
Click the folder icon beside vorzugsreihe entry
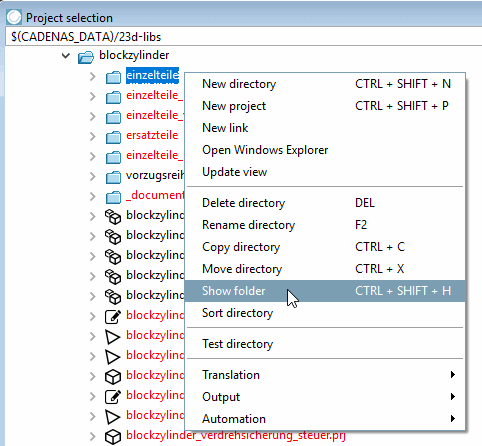(x=113, y=177)
